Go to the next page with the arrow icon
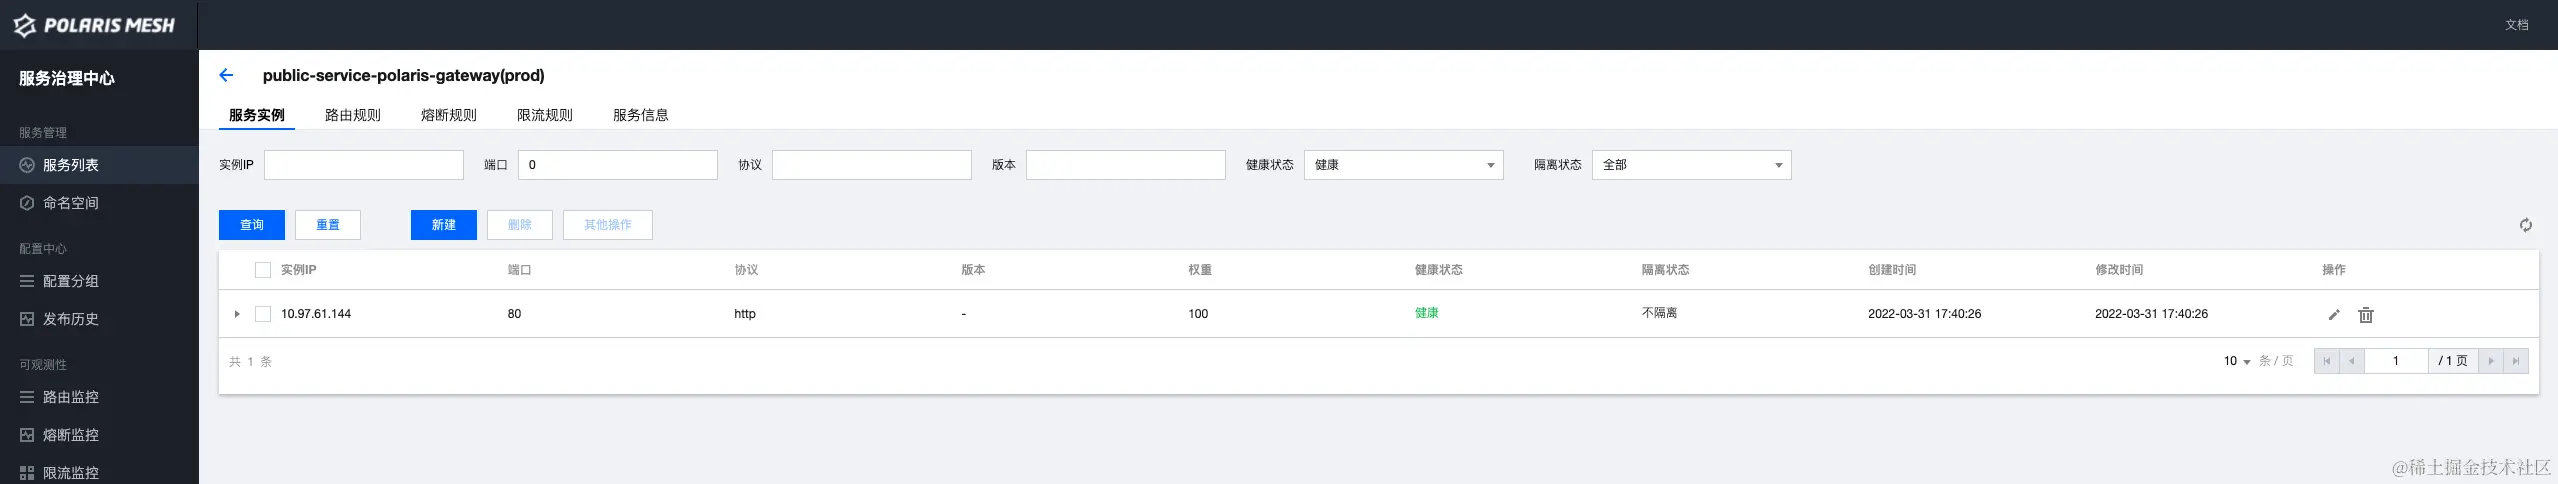This screenshot has width=2558, height=484. [2491, 361]
